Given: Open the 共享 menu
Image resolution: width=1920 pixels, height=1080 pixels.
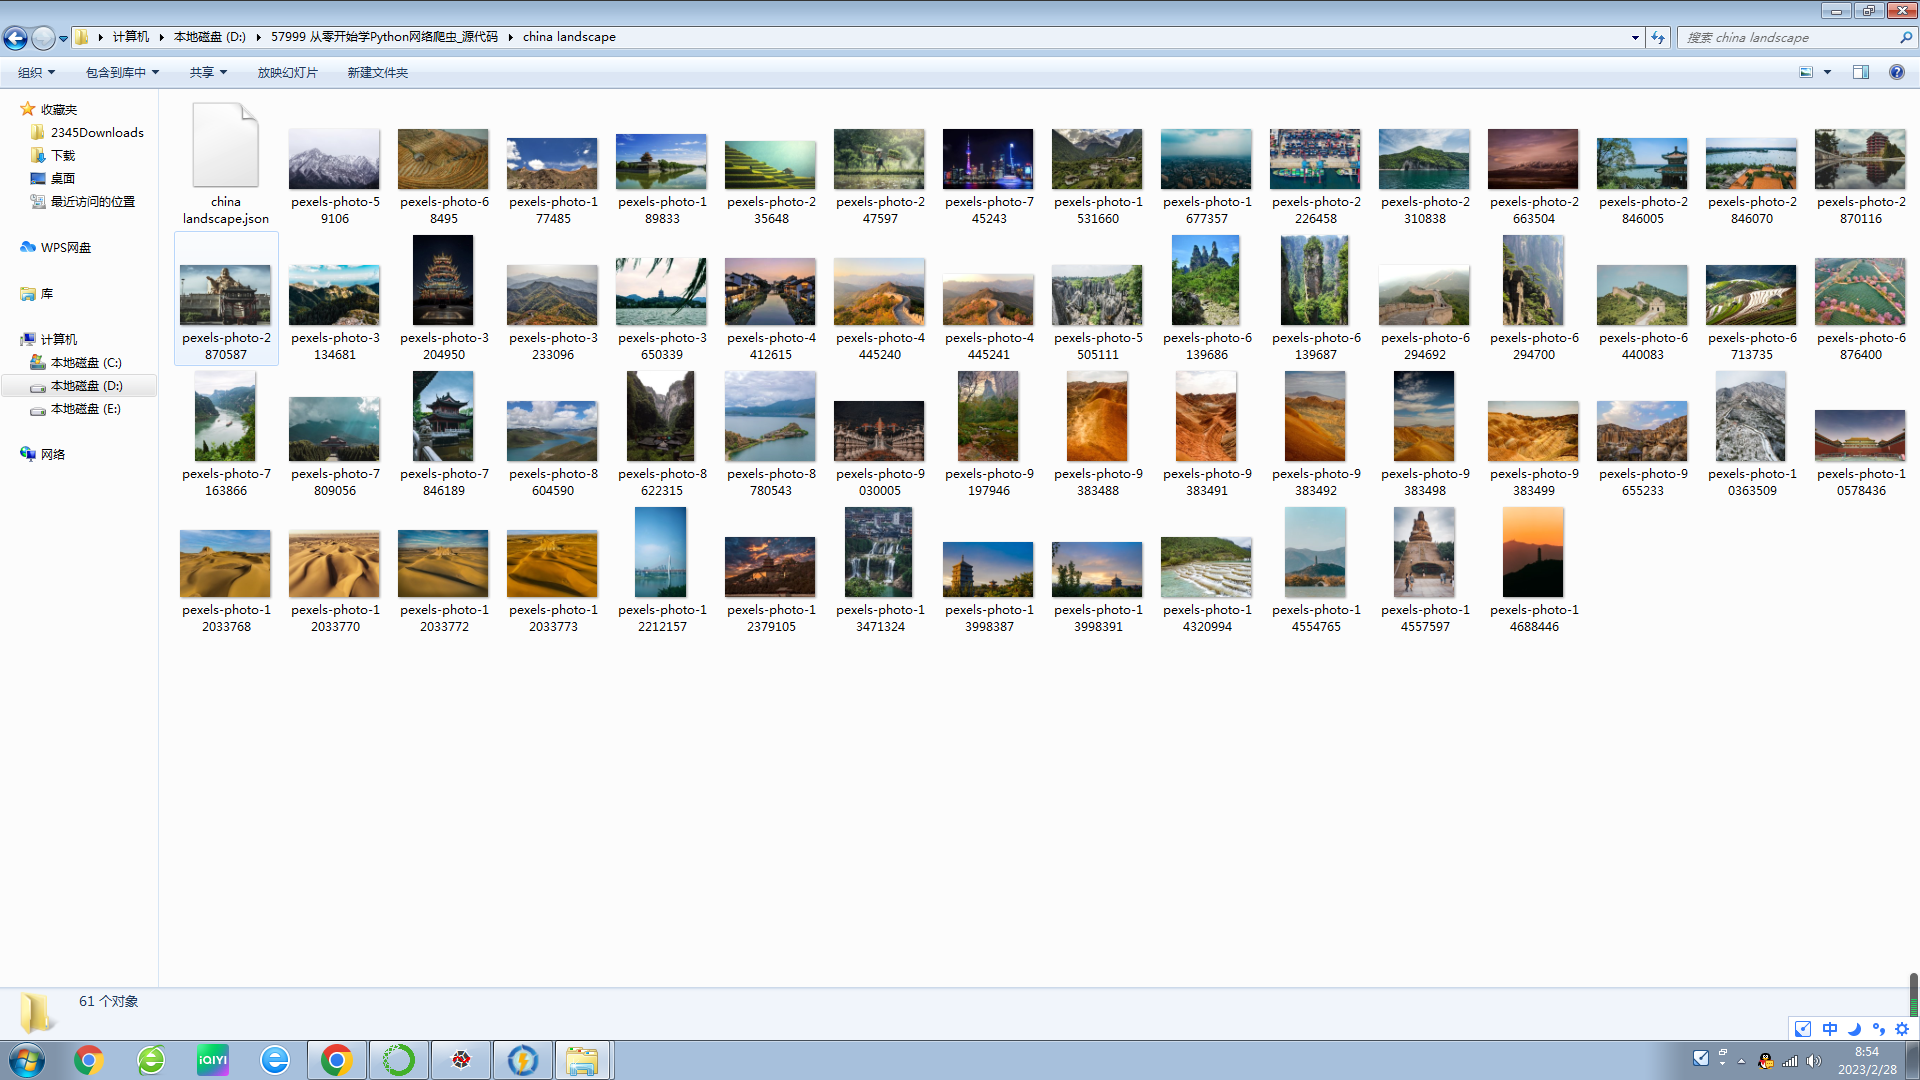Looking at the screenshot, I should tap(208, 72).
